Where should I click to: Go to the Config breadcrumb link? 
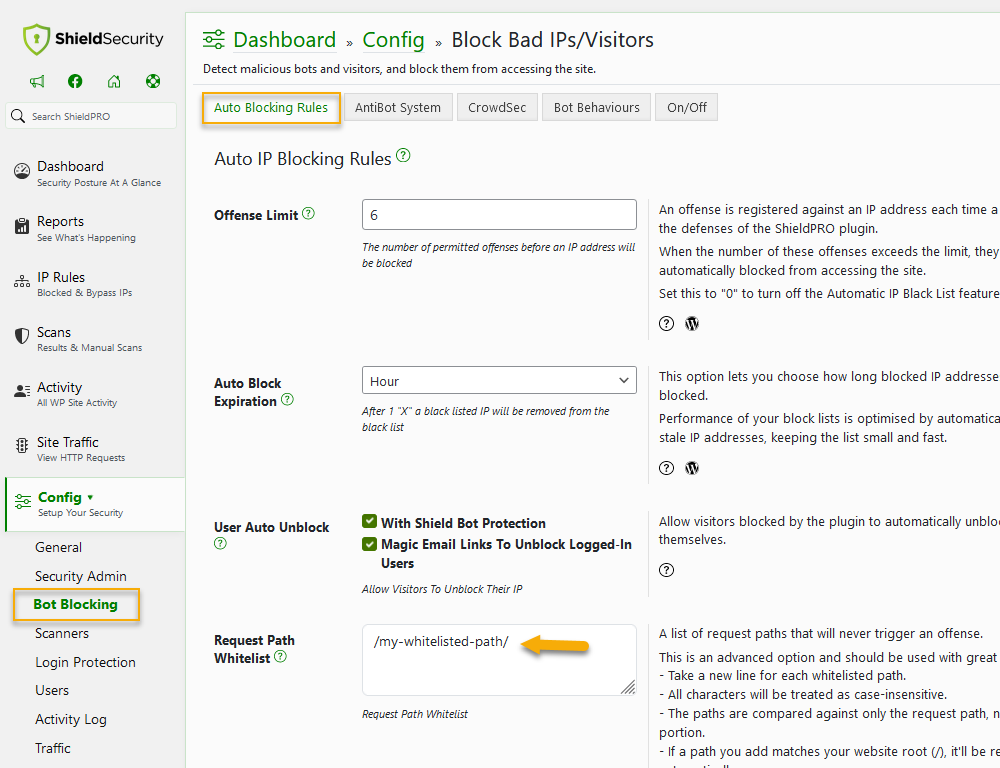click(393, 40)
